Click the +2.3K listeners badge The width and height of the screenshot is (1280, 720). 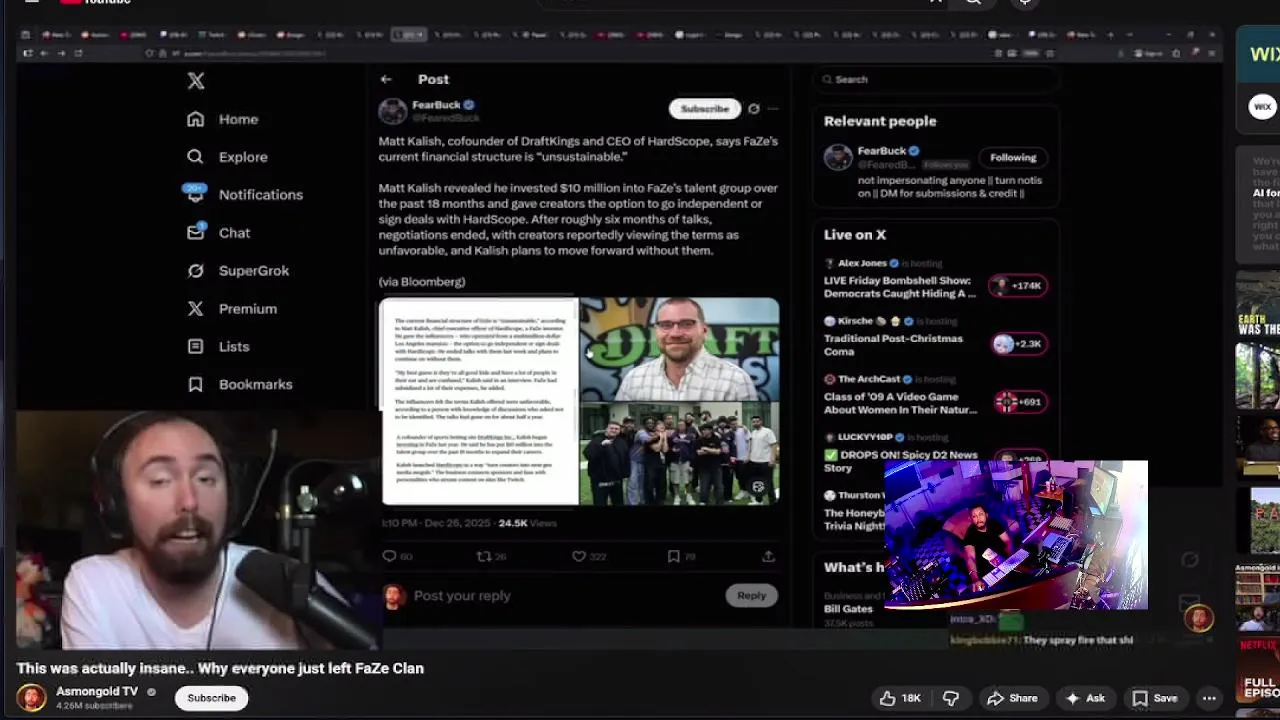(x=1018, y=344)
